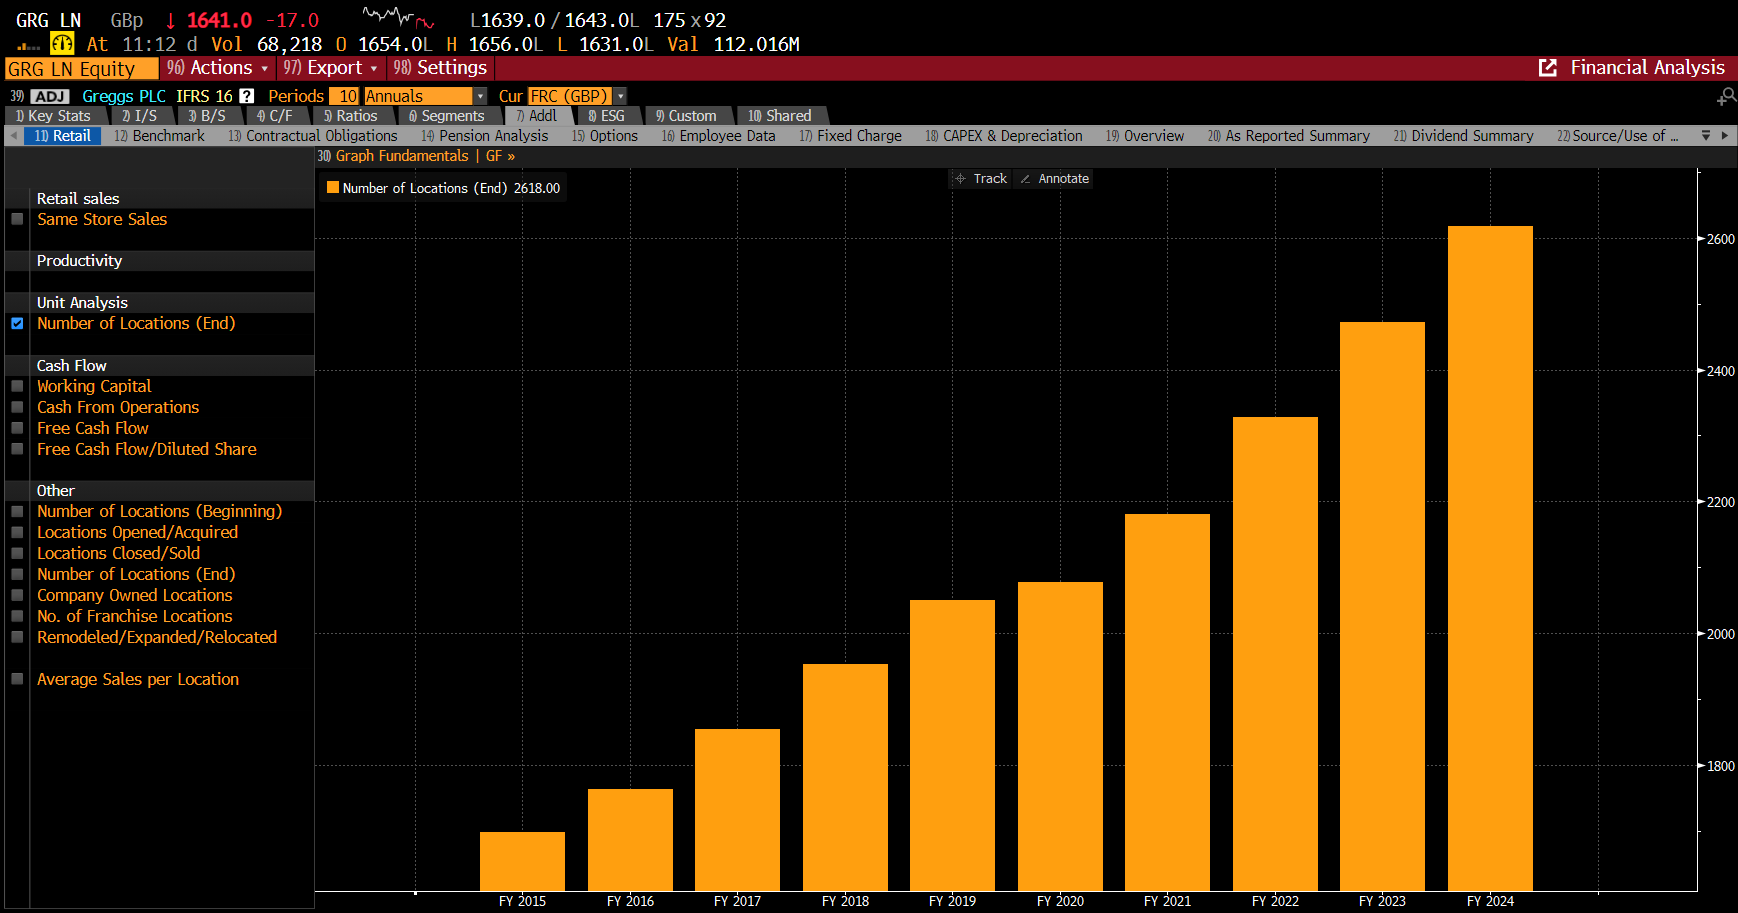Open the FRC (GBP) currency dropdown
Viewport: 1738px width, 913px height.
[577, 96]
